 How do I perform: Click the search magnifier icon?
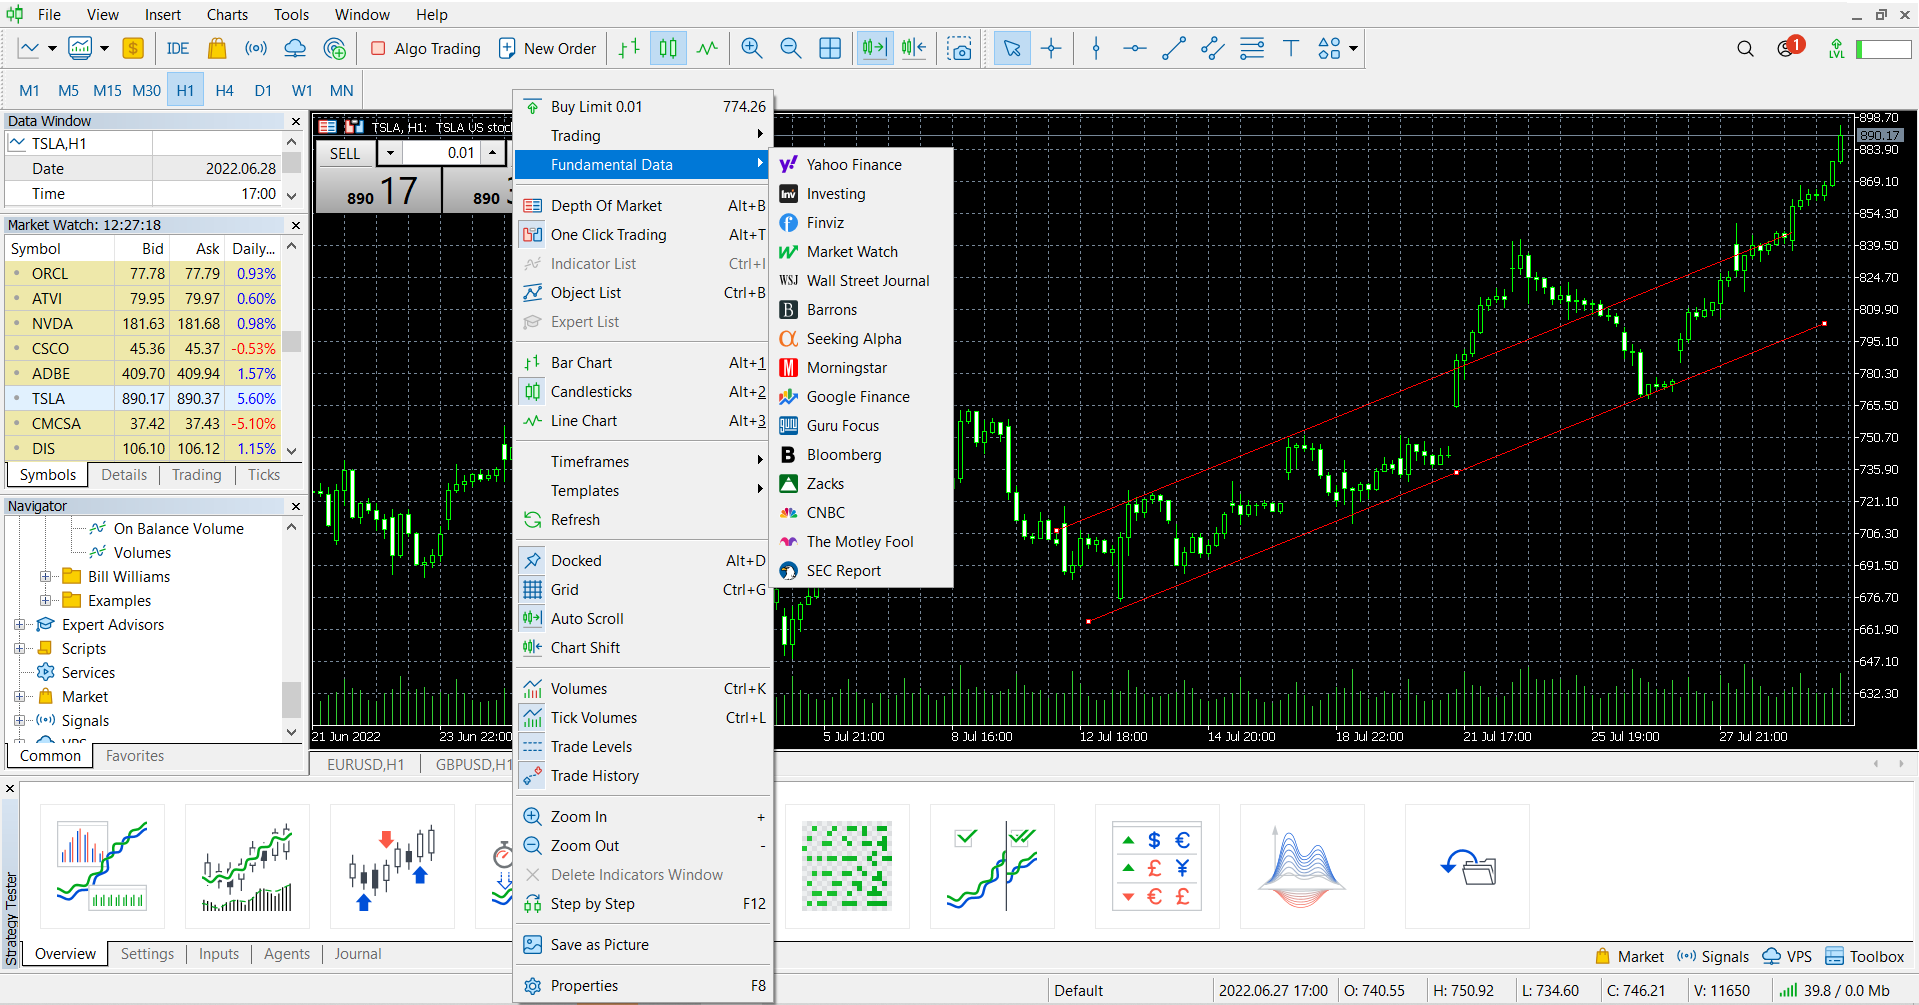[1745, 48]
